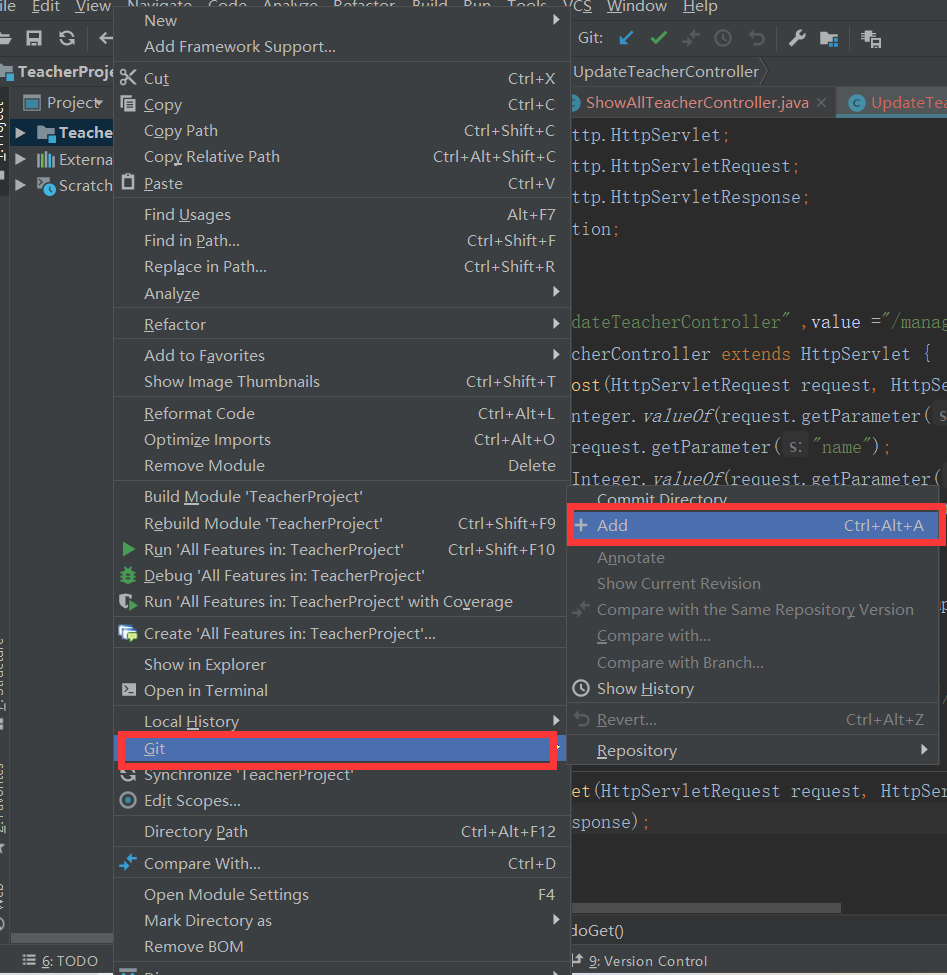Image resolution: width=947 pixels, height=975 pixels.
Task: Open settings via the wrench icon
Action: (x=797, y=39)
